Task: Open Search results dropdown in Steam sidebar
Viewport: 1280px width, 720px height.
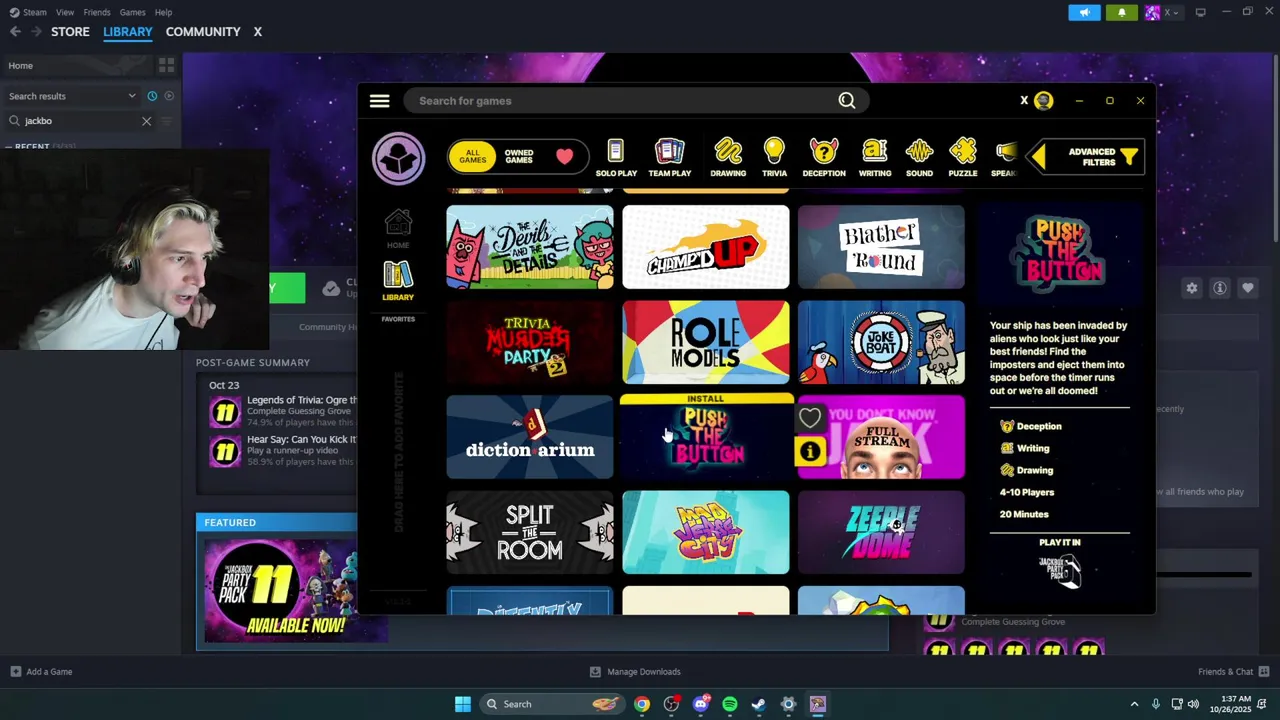Action: 71,96
